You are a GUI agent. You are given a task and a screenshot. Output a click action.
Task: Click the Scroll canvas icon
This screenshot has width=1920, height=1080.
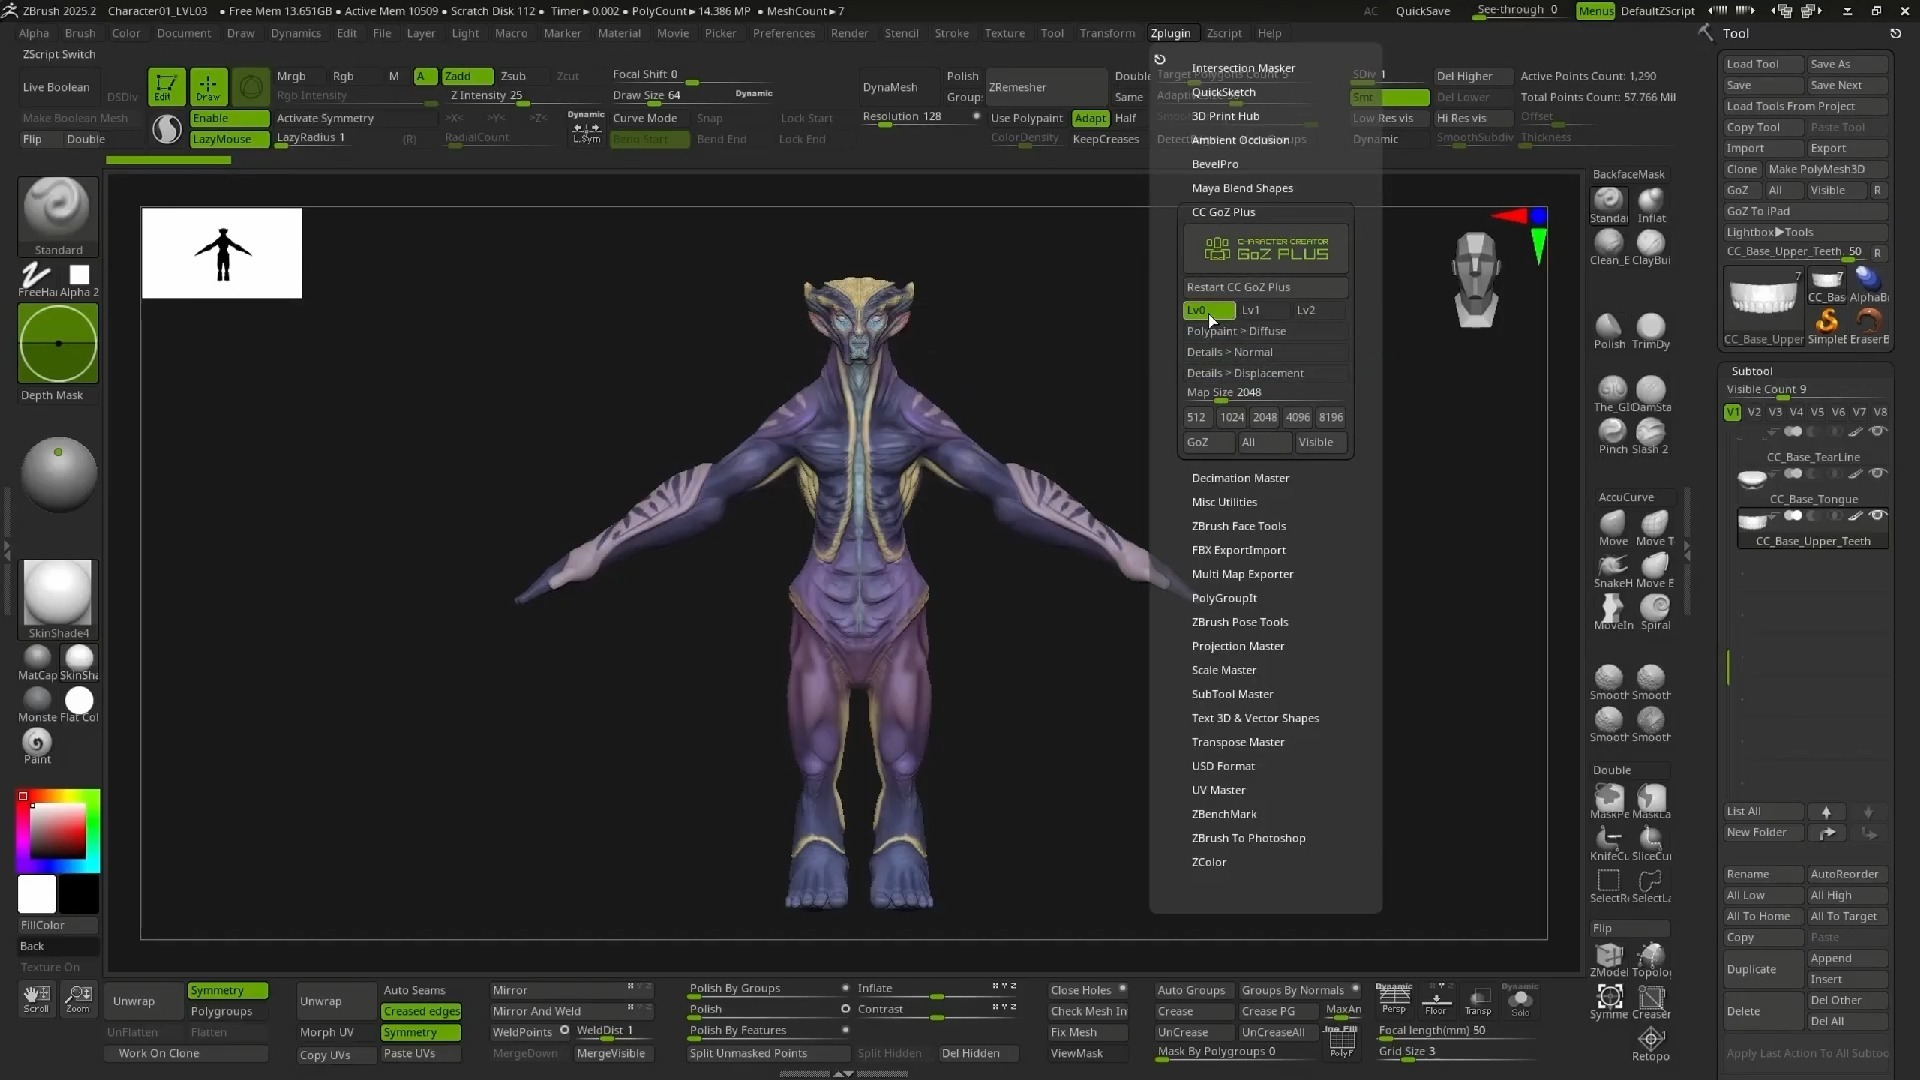pyautogui.click(x=36, y=997)
